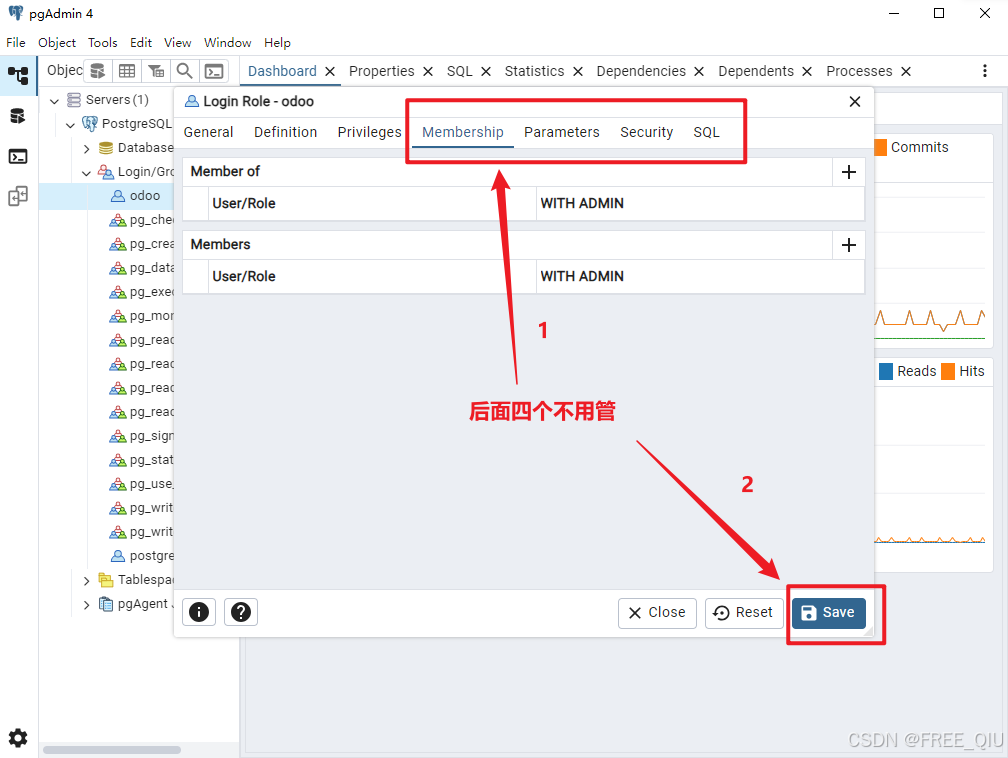Click the Commits orange legend swatch
This screenshot has height=758, width=1008.
click(x=881, y=147)
